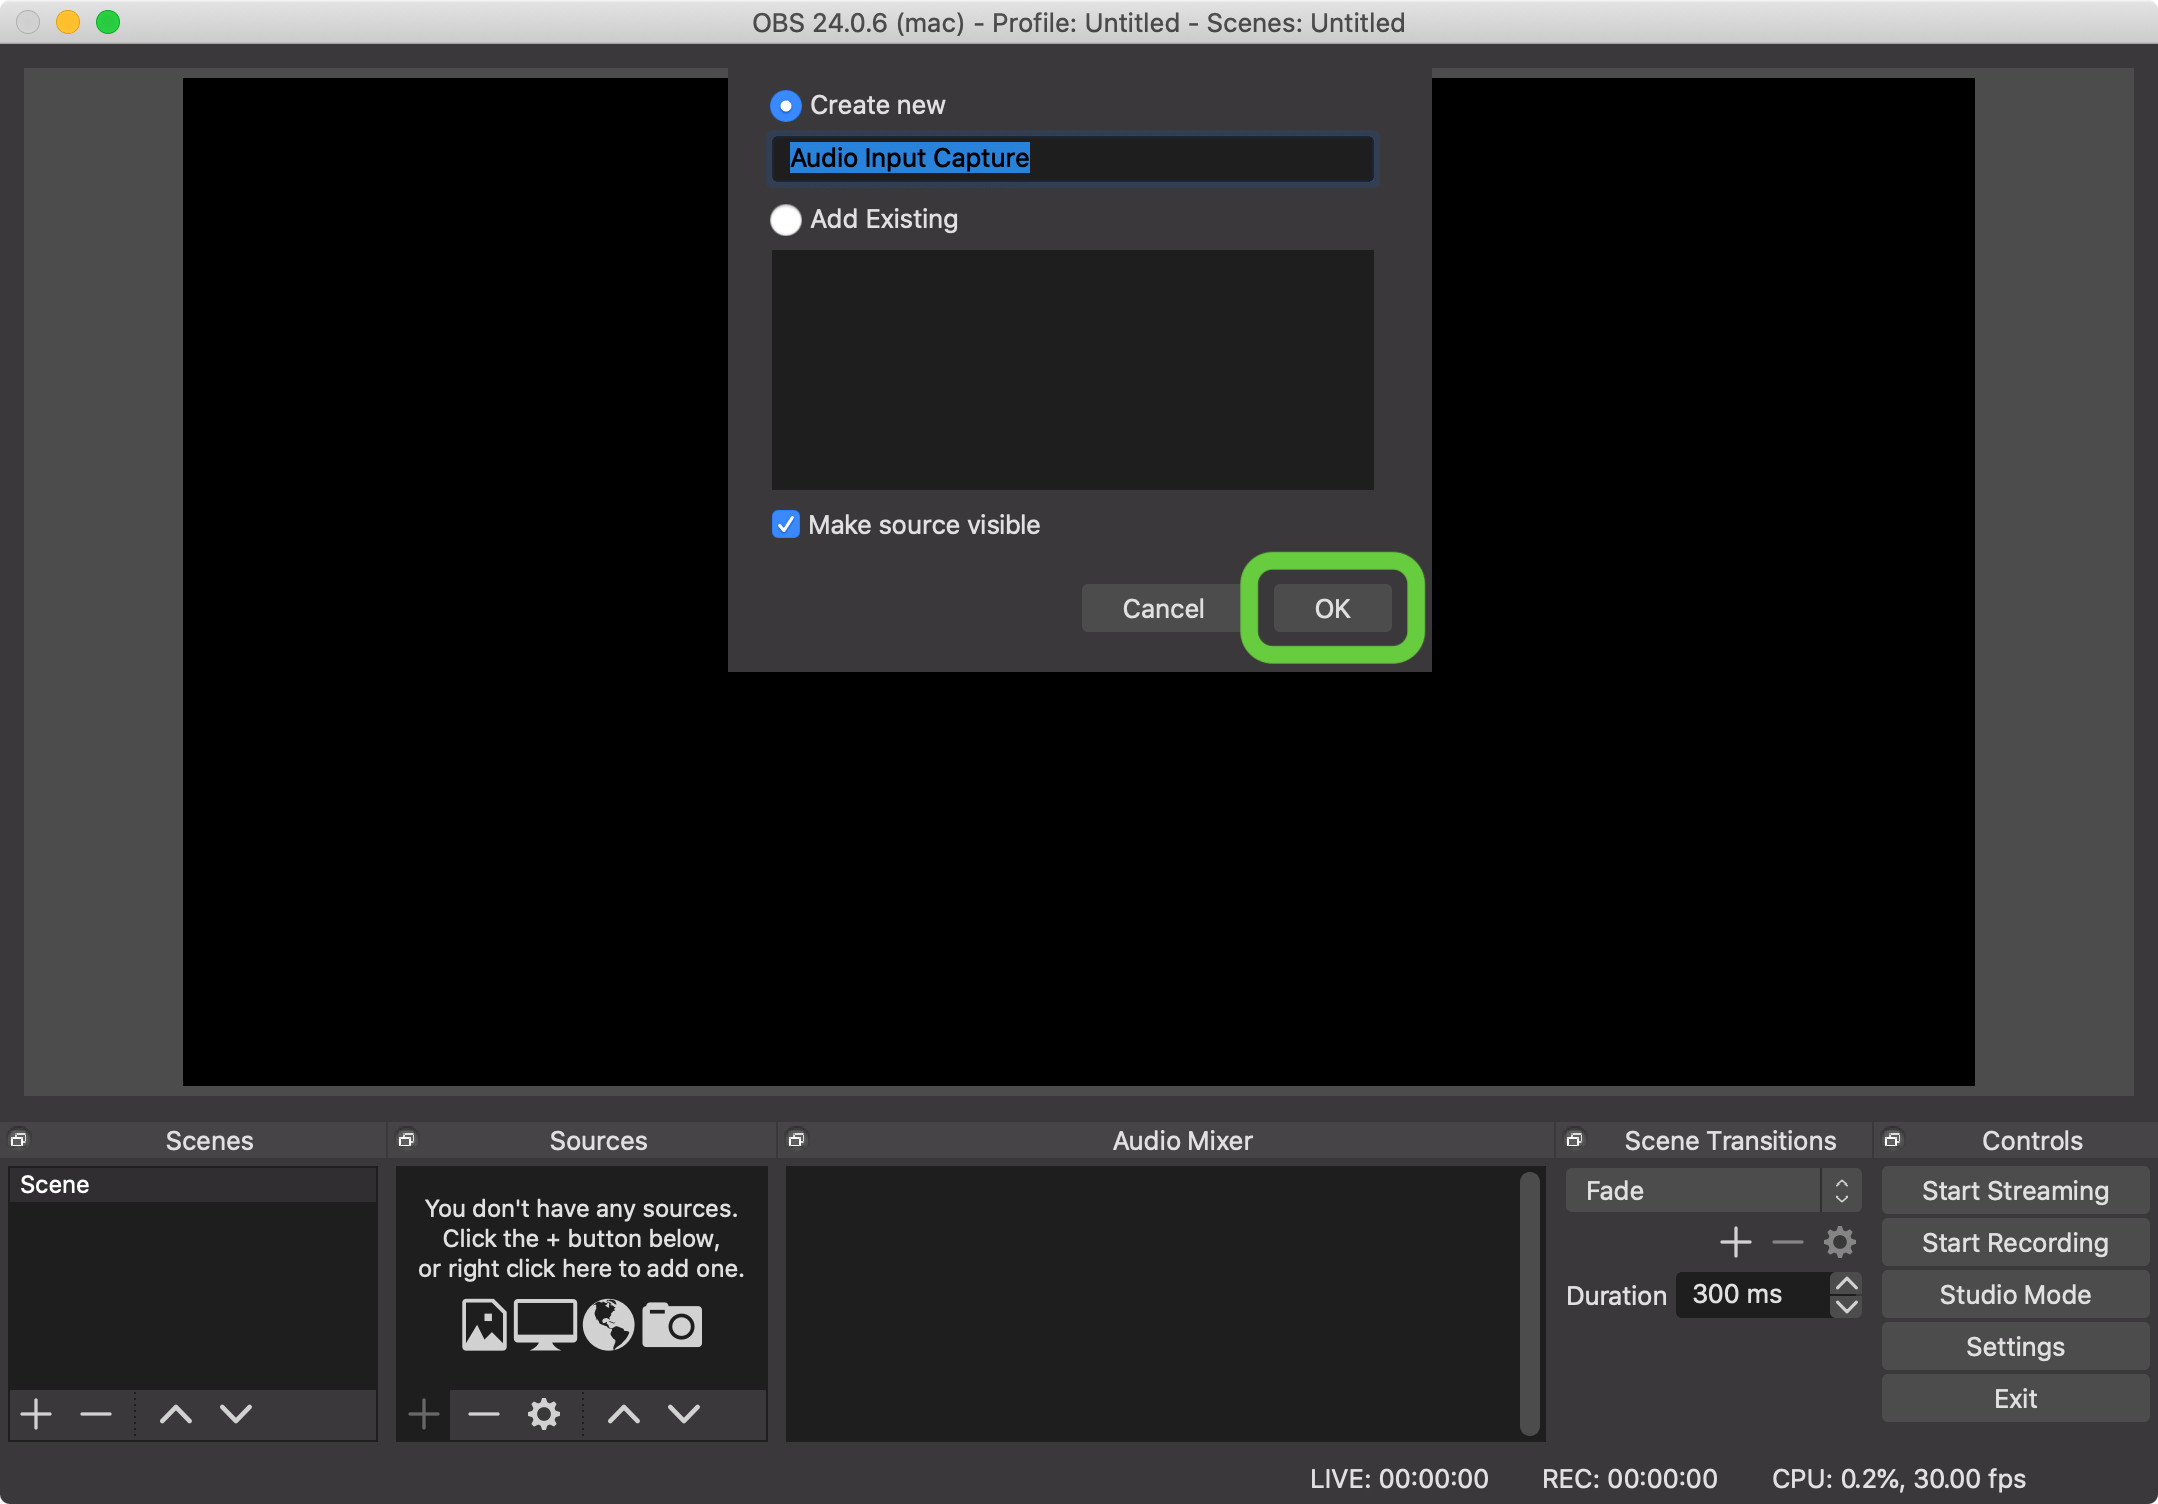Click the Scene Transitions panel title
Screen dimensions: 2158x1504
[x=1730, y=1140]
